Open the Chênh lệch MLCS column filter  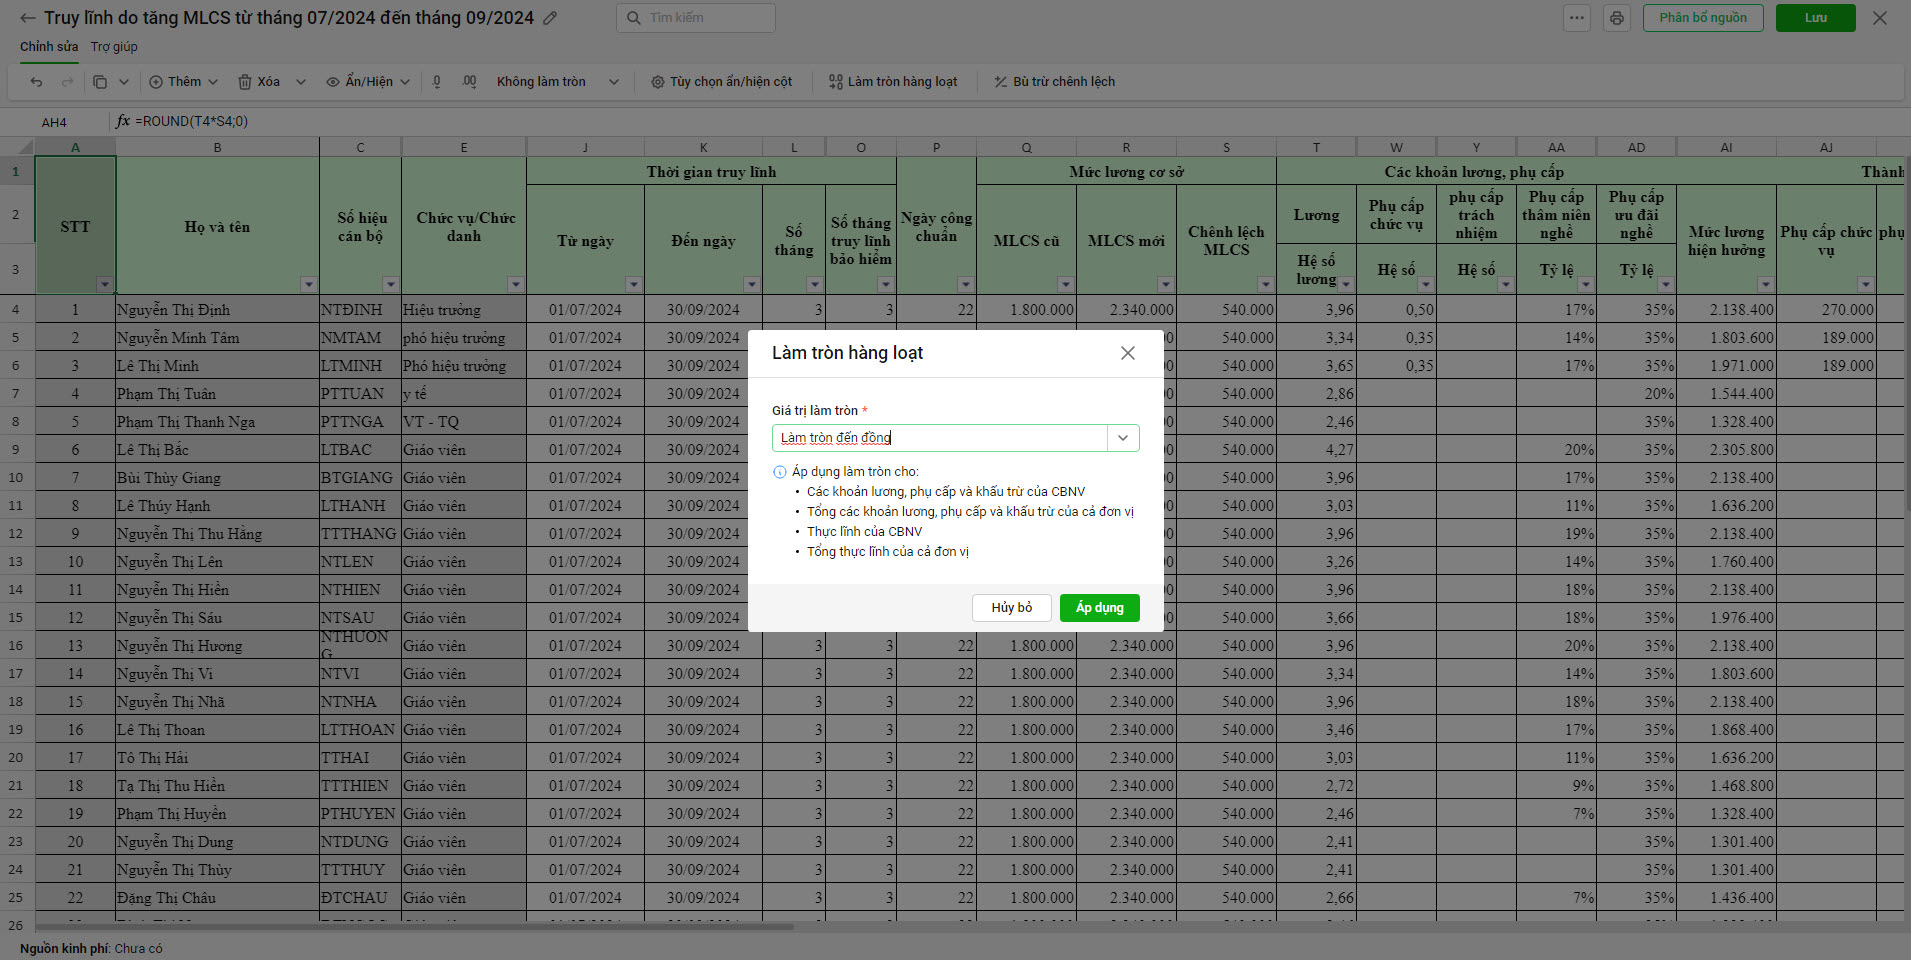click(1265, 284)
